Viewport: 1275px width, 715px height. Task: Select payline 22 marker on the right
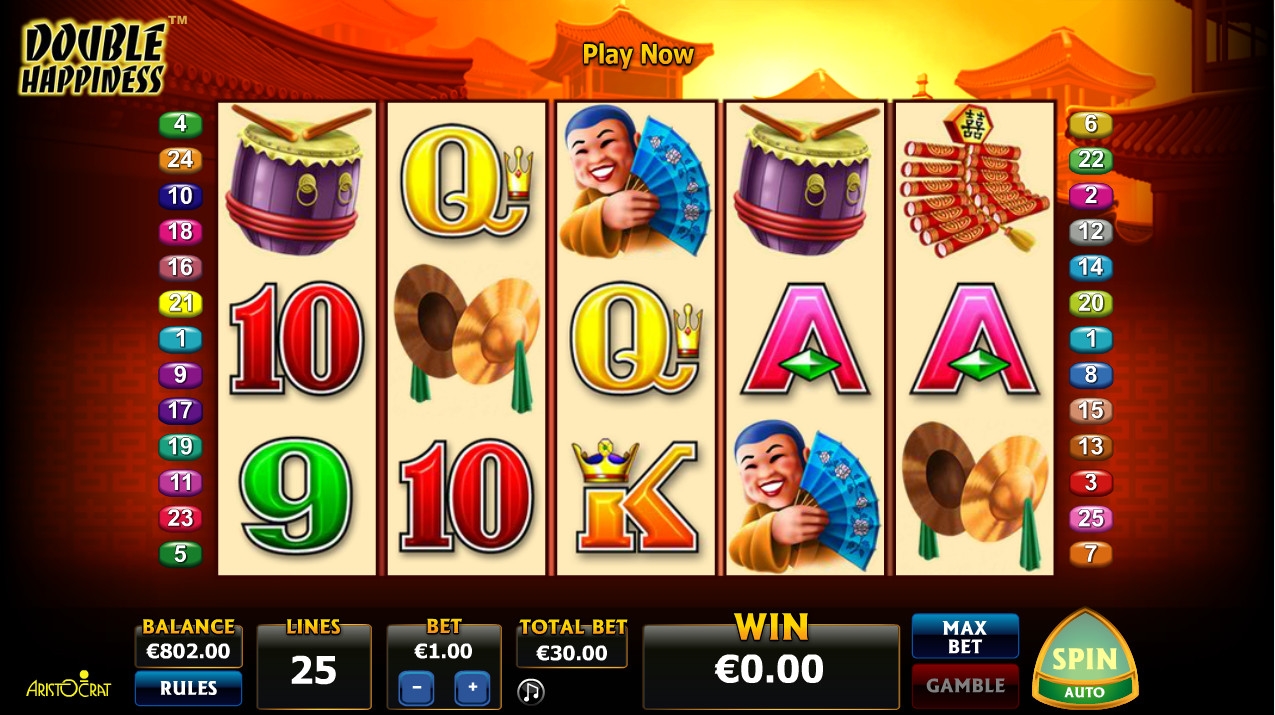pyautogui.click(x=1091, y=160)
